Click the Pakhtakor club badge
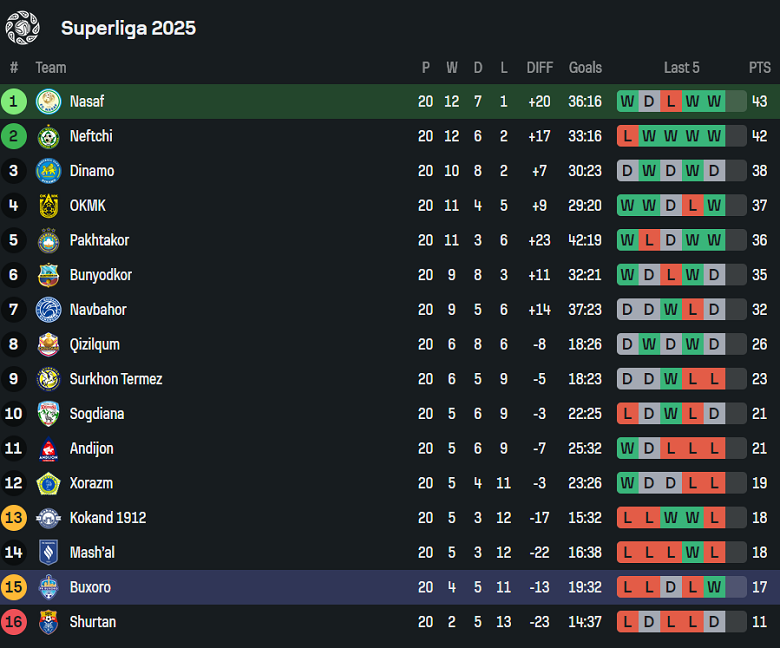Viewport: 780px width, 648px height. click(48, 241)
